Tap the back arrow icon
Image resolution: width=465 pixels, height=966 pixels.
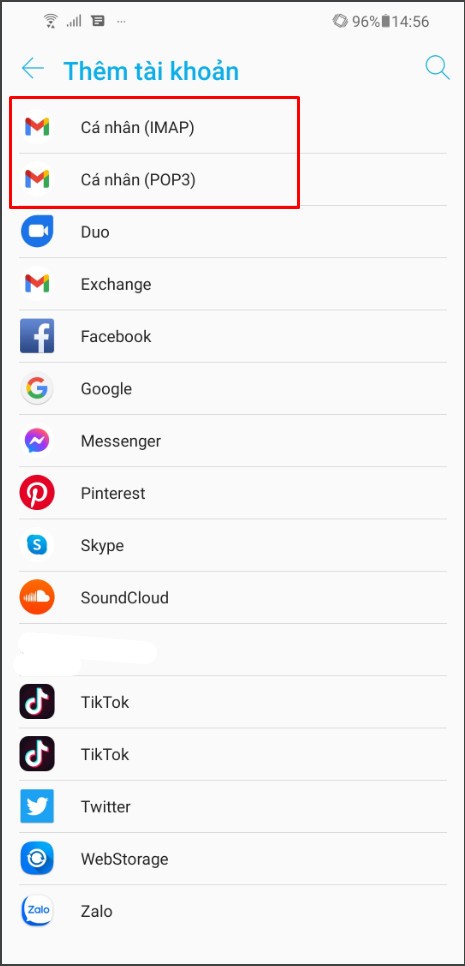click(33, 68)
